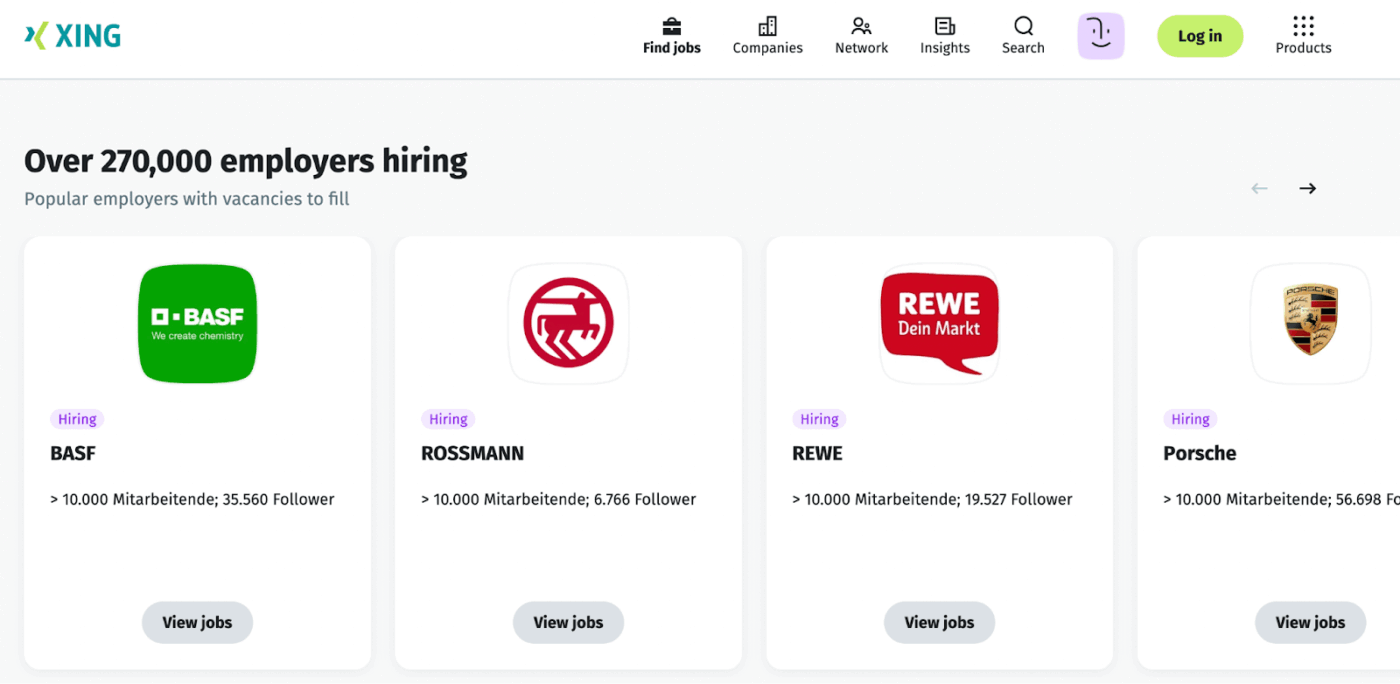Open the Products nine-dot grid icon
Viewport: 1400px width, 684px height.
tap(1303, 25)
